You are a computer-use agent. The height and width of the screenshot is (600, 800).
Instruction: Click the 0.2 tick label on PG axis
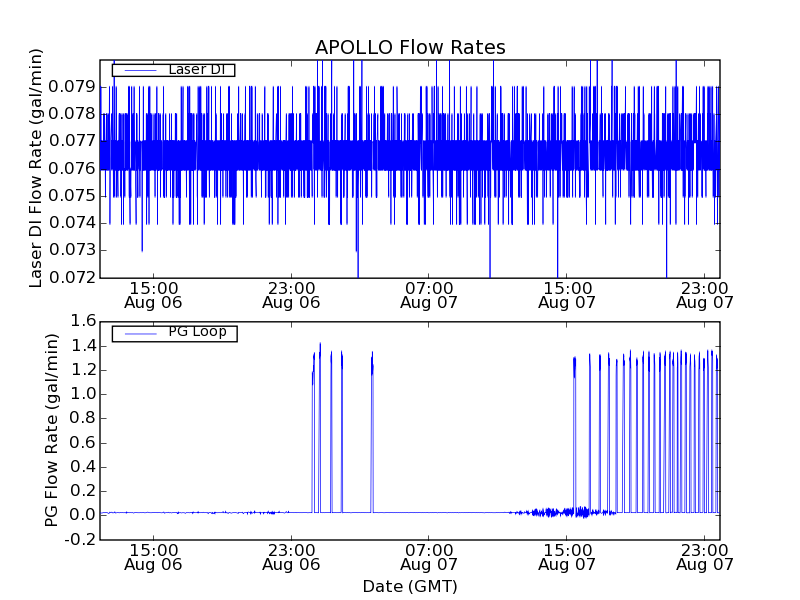pyautogui.click(x=83, y=491)
